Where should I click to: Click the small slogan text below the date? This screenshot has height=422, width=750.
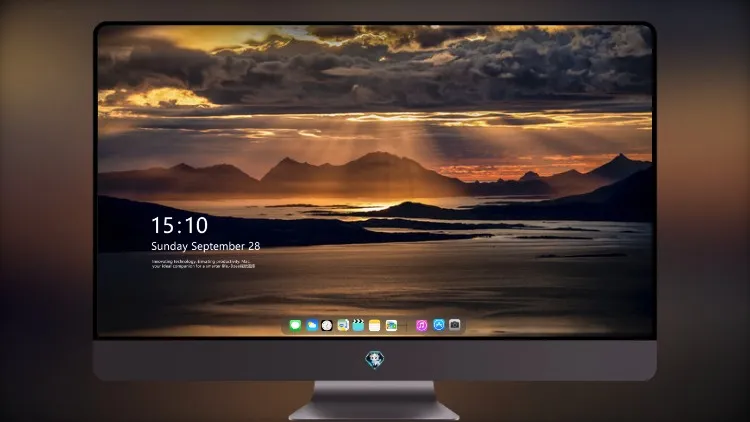[203, 264]
